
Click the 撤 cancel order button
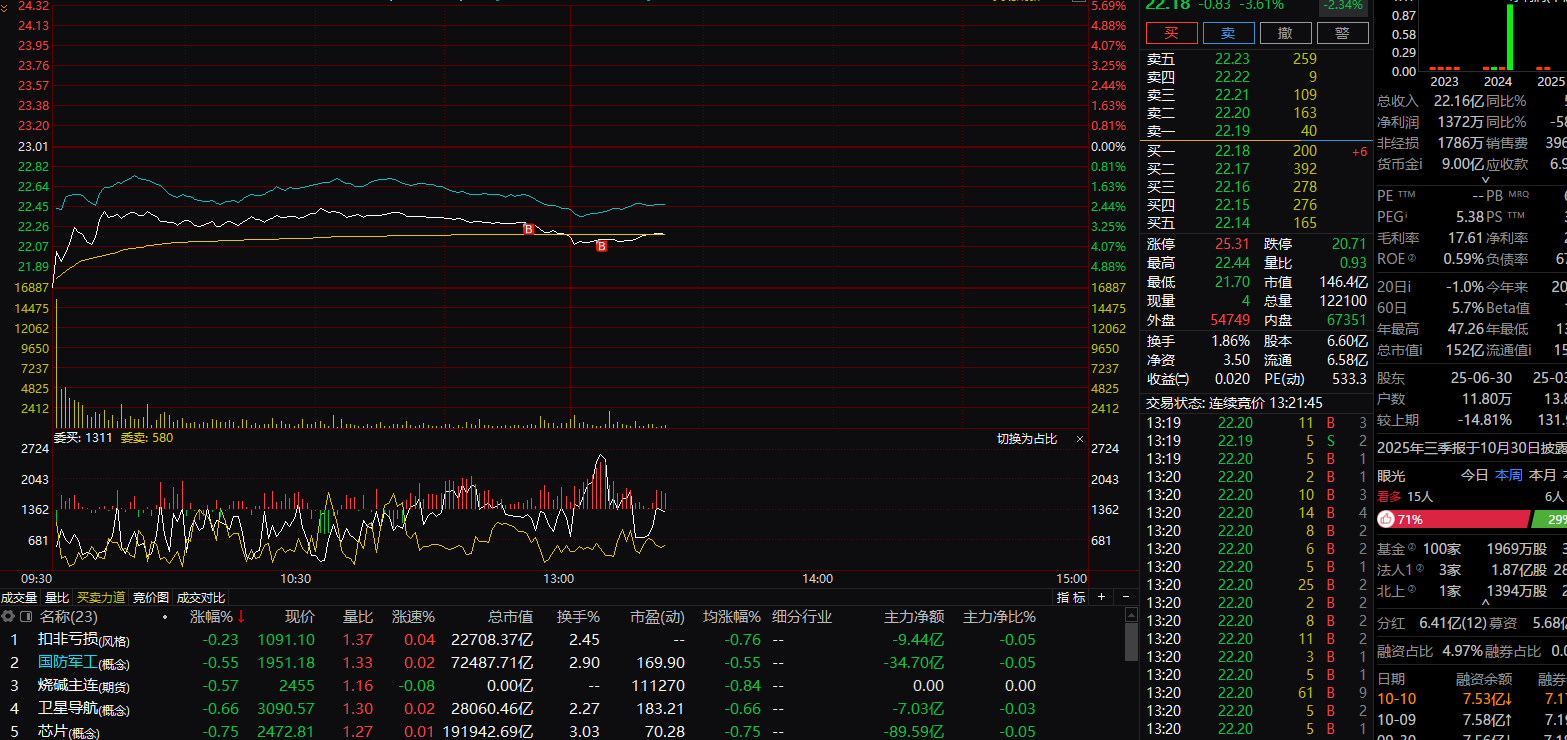(1285, 33)
